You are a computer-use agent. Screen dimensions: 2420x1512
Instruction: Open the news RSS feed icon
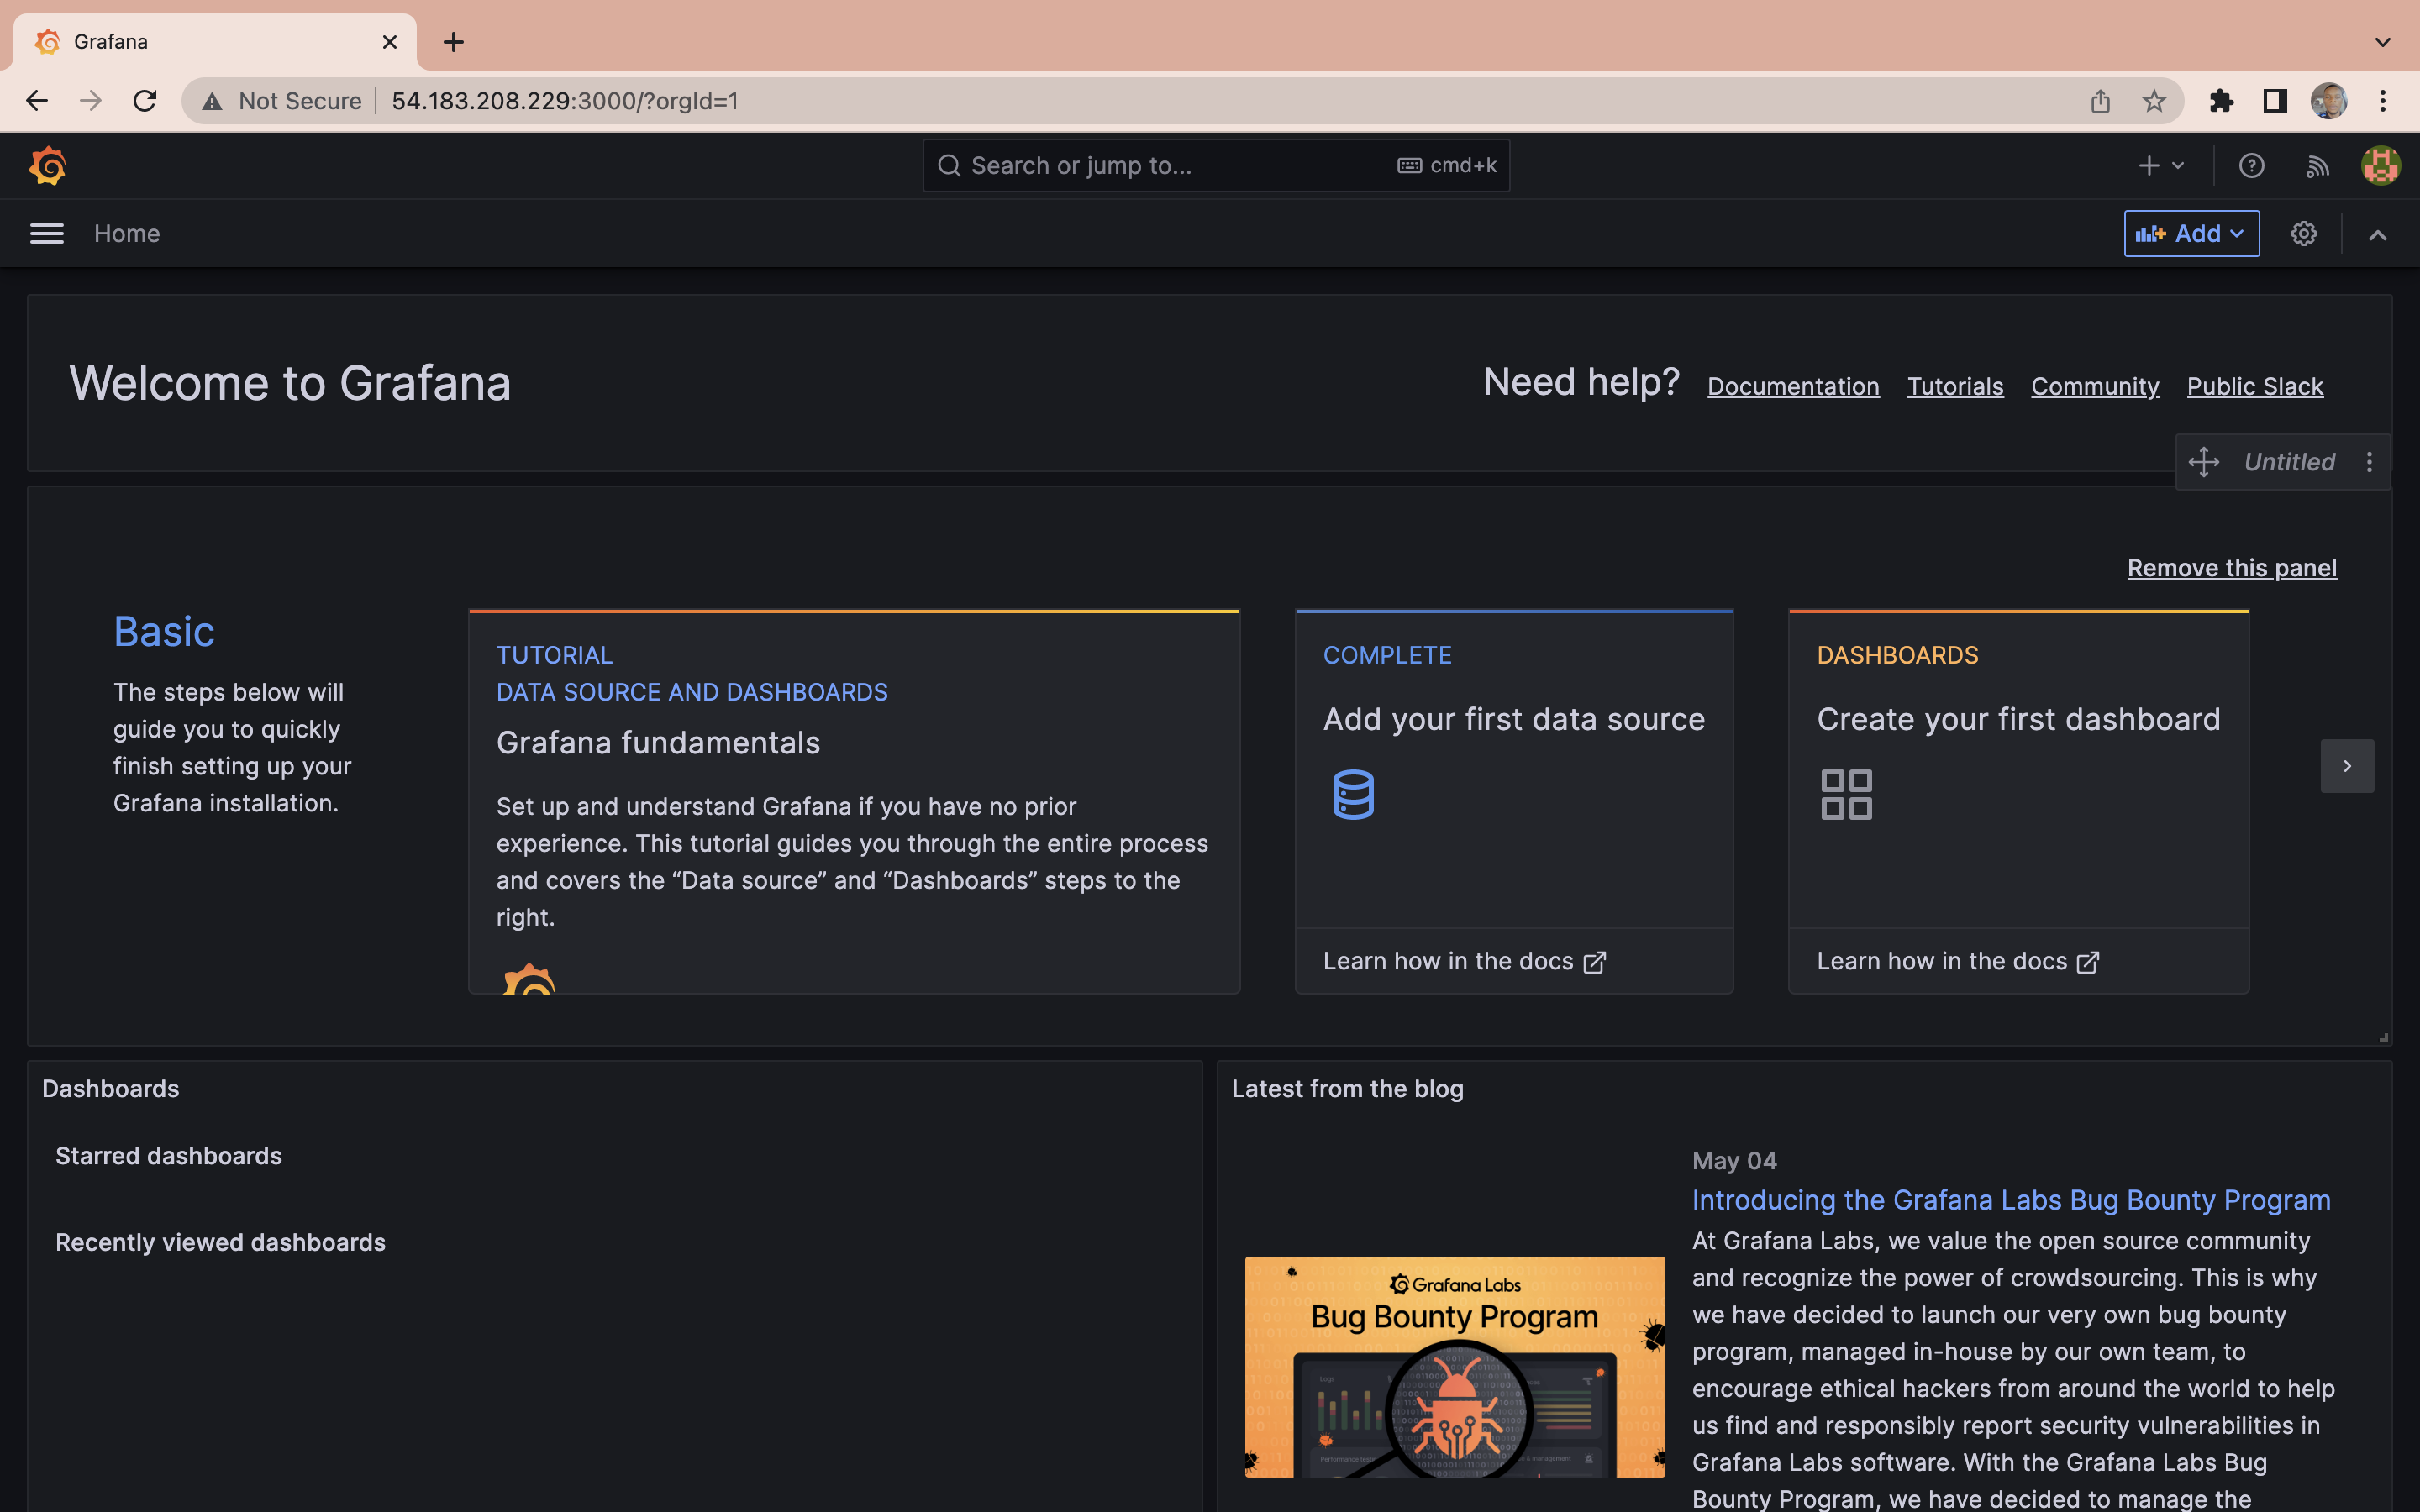click(2317, 166)
